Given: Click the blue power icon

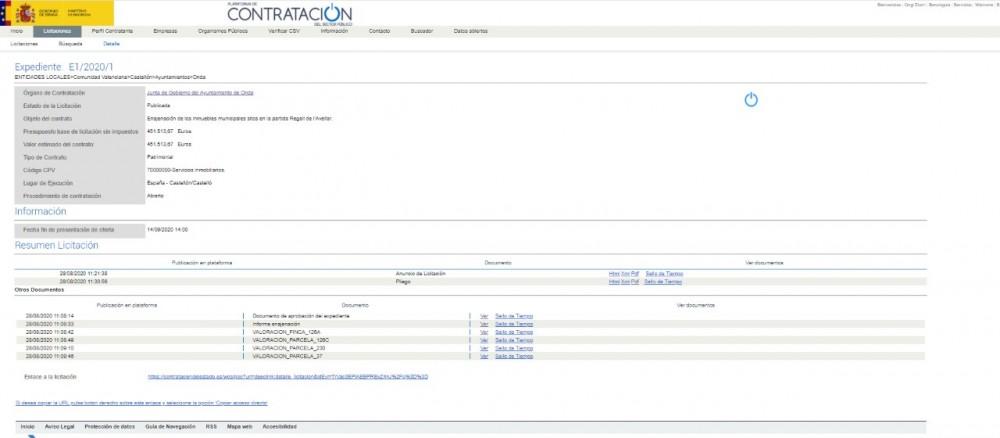Looking at the screenshot, I should click(x=752, y=100).
